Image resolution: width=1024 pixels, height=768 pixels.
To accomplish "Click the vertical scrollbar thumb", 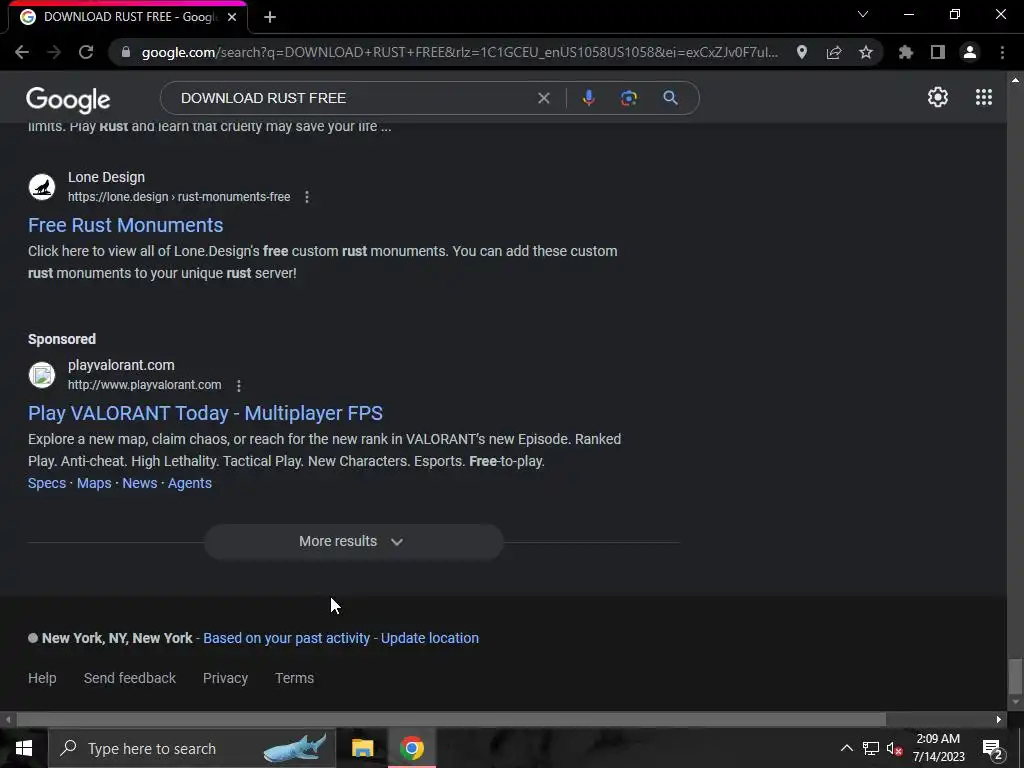I will coord(1015,677).
